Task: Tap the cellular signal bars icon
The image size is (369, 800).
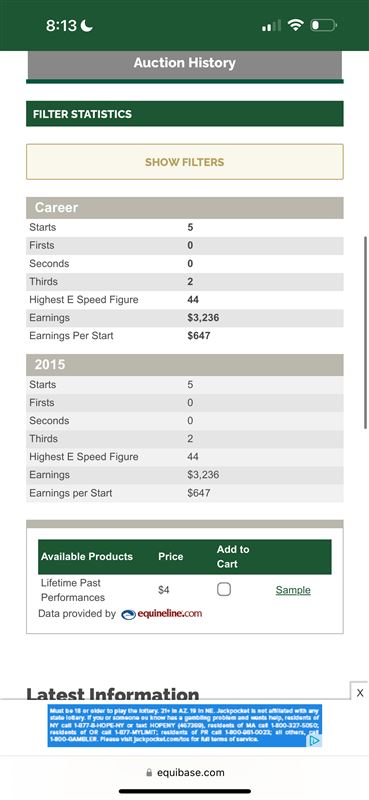Action: pyautogui.click(x=271, y=26)
